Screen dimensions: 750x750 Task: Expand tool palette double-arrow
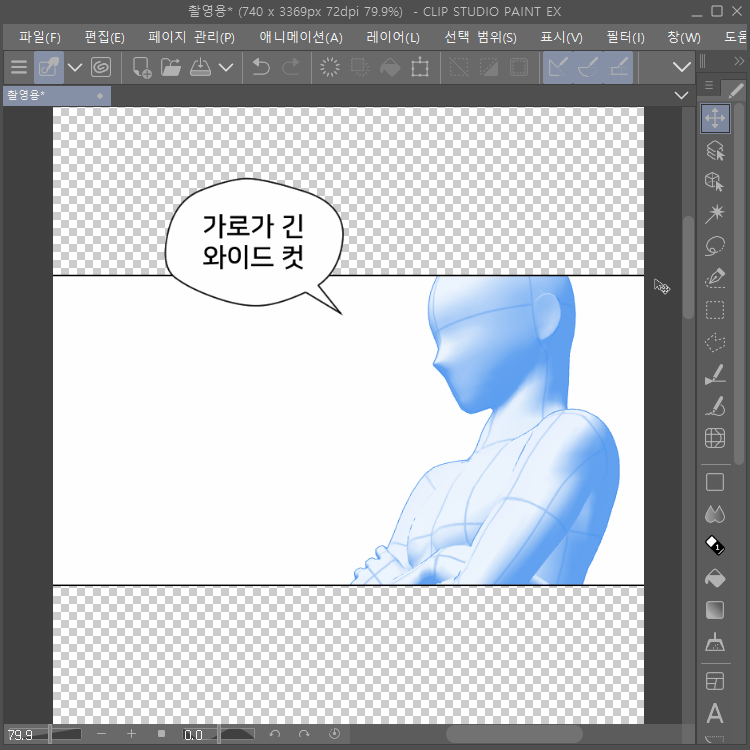point(739,61)
